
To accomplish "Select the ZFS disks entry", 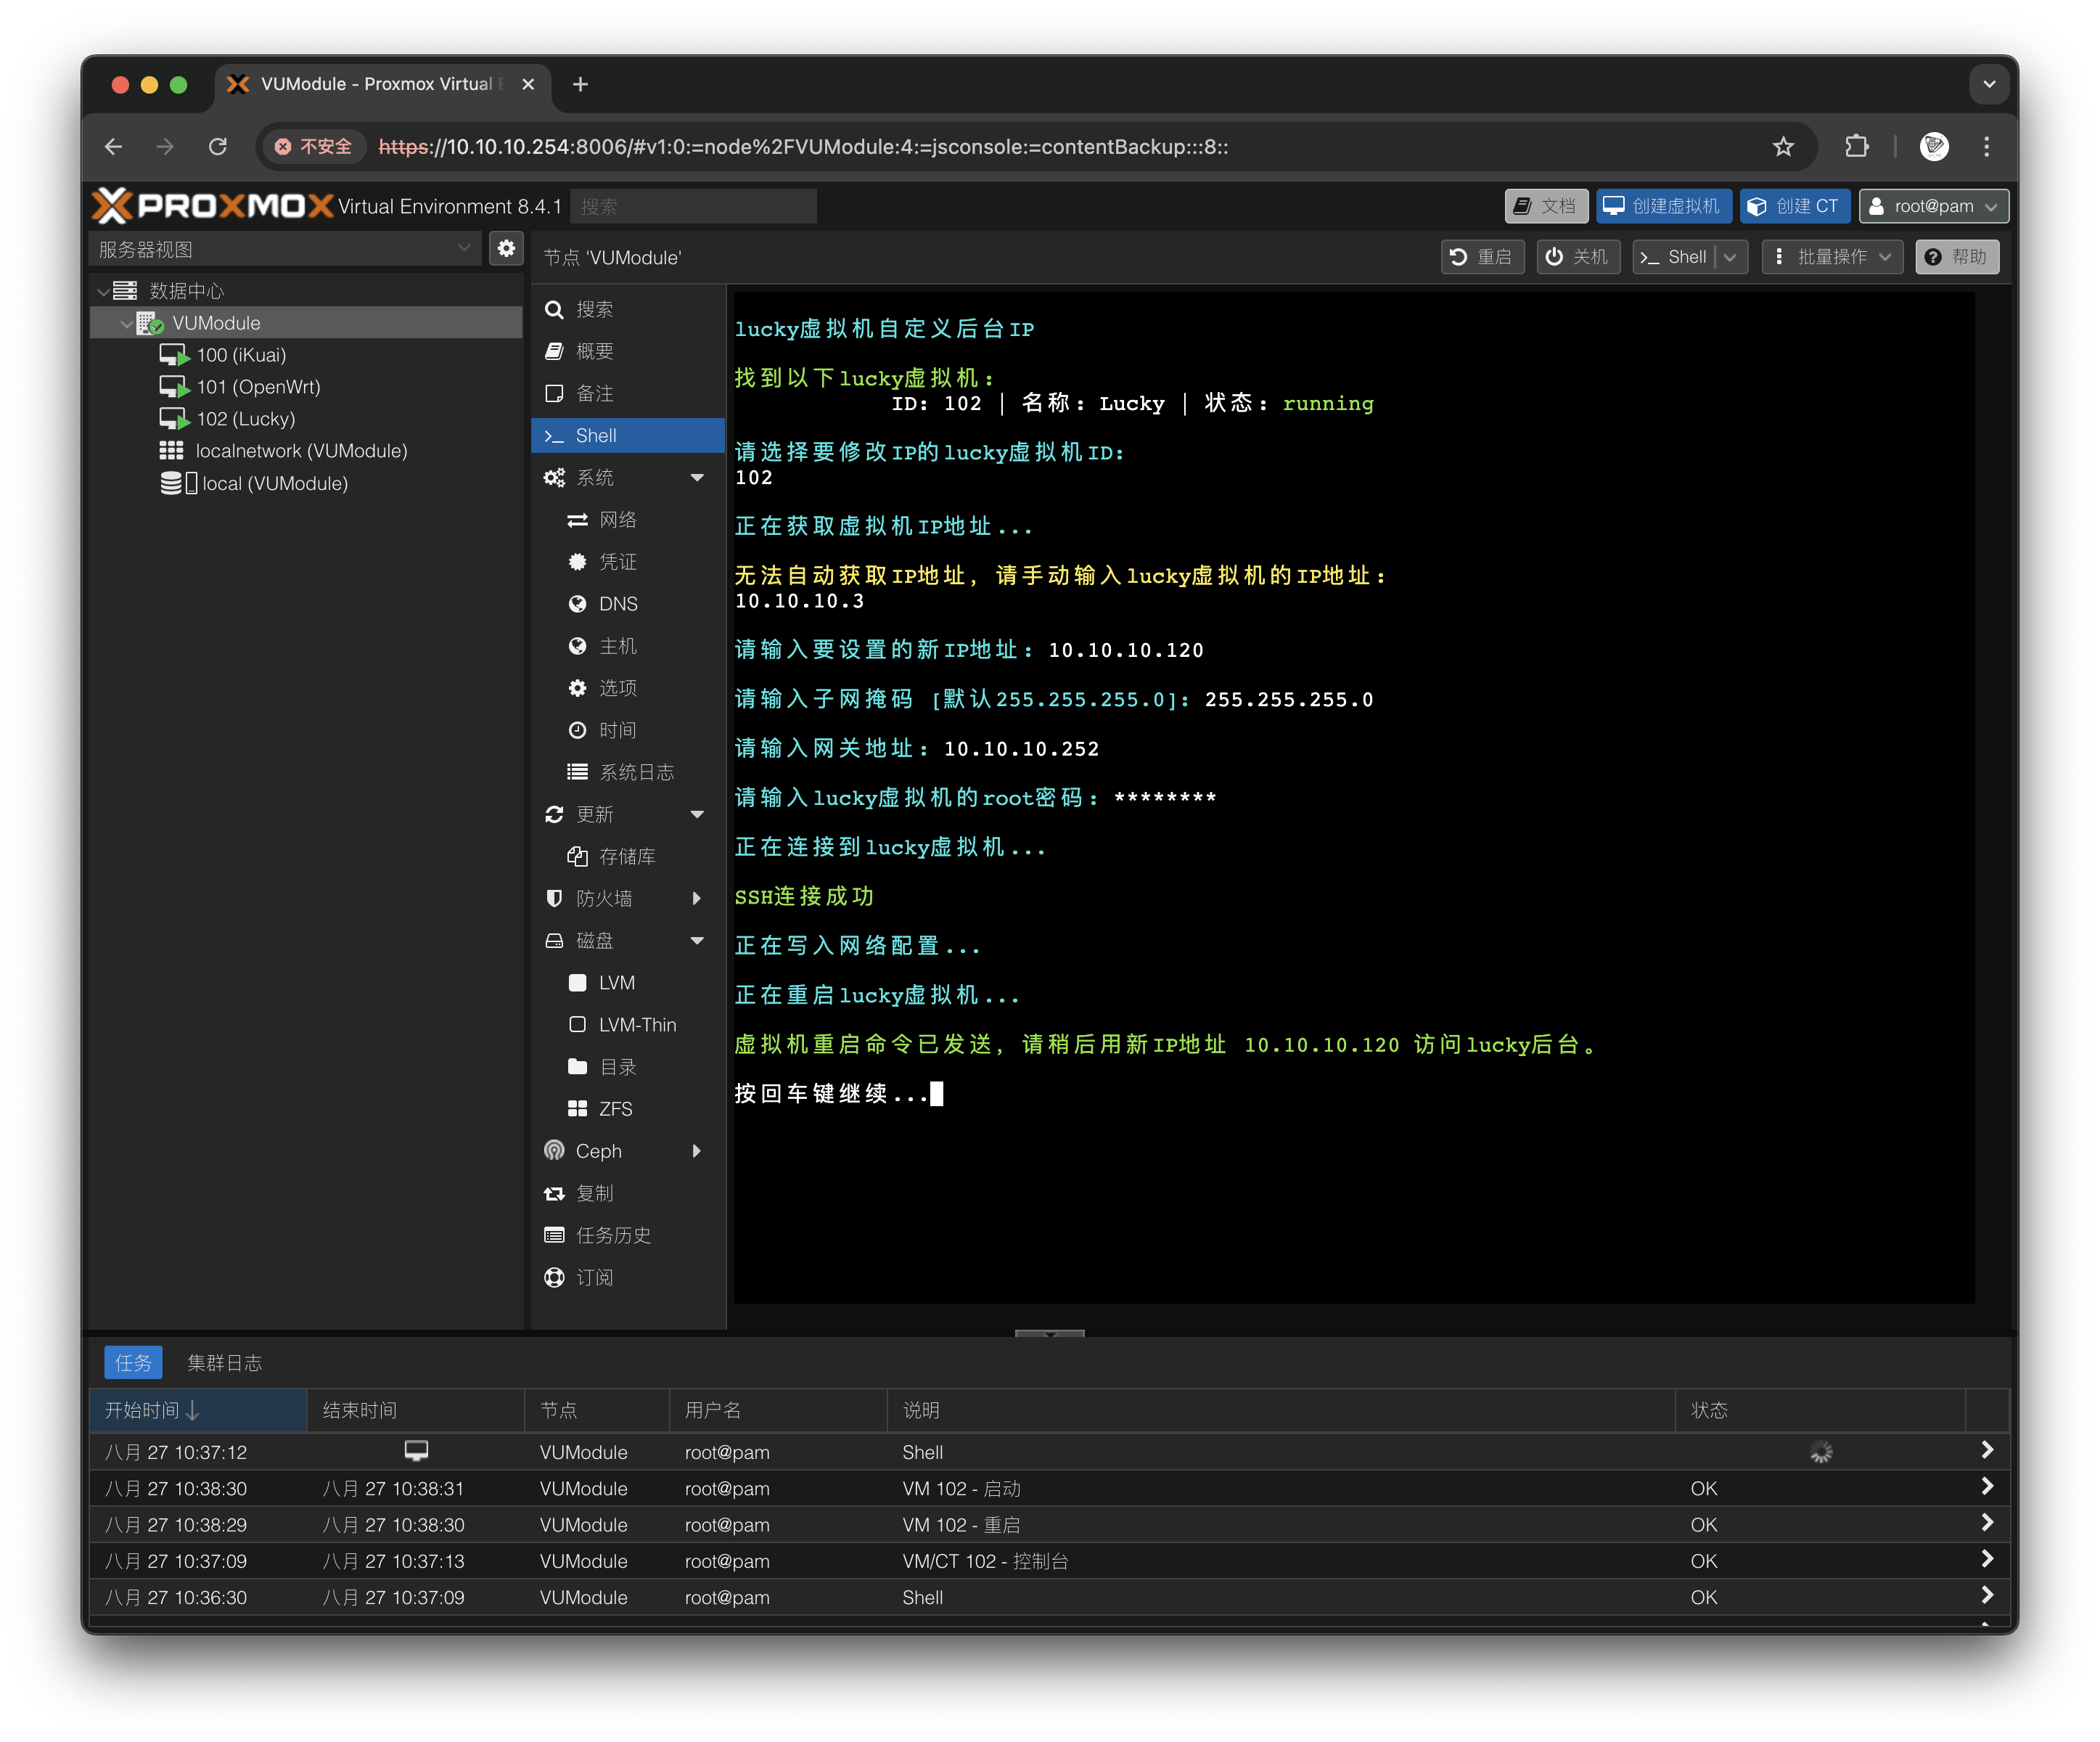I will coord(615,1109).
